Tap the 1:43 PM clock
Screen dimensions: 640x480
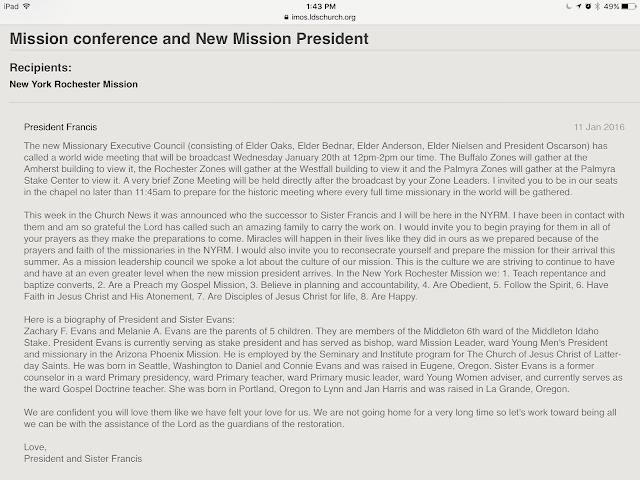click(320, 6)
